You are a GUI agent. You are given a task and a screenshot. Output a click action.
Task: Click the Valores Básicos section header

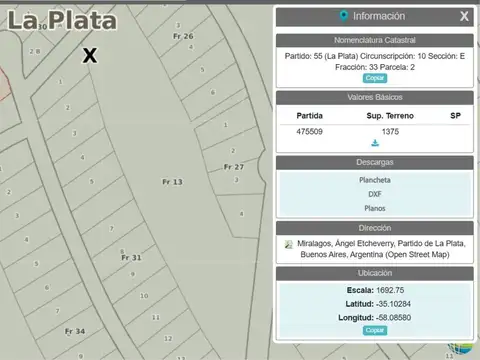(375, 97)
